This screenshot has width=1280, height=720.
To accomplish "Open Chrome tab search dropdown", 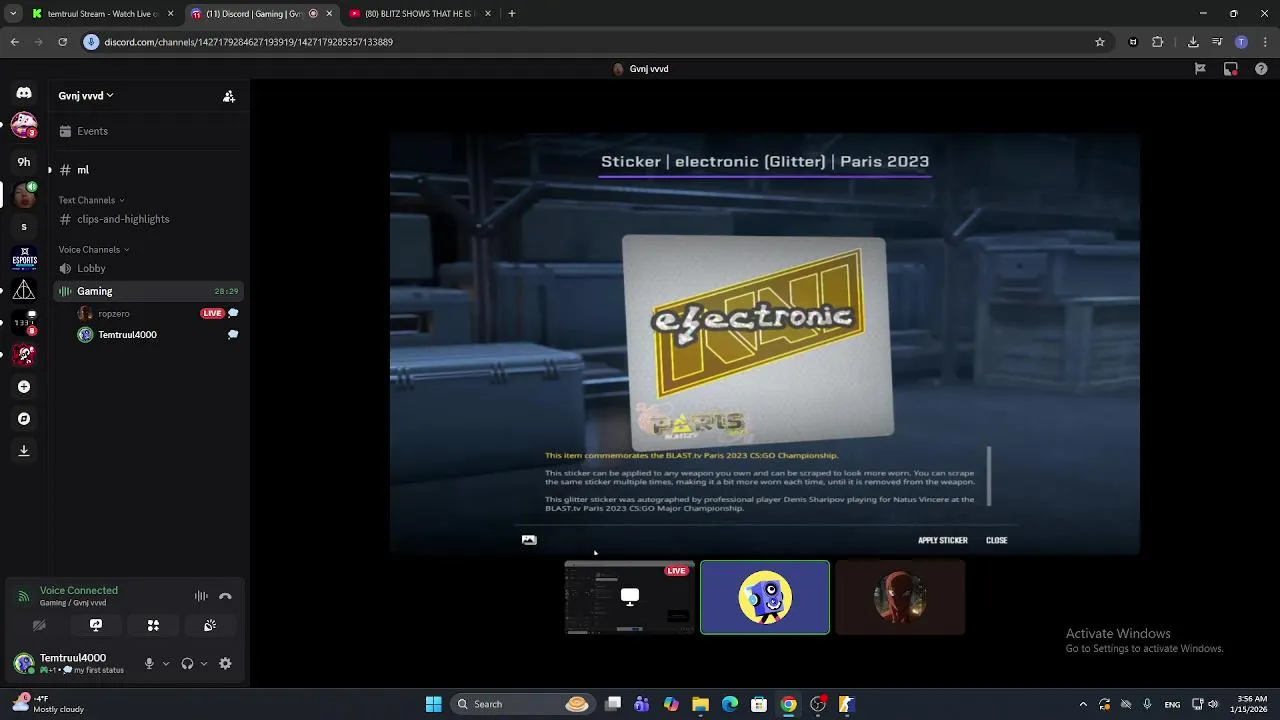I will click(12, 14).
